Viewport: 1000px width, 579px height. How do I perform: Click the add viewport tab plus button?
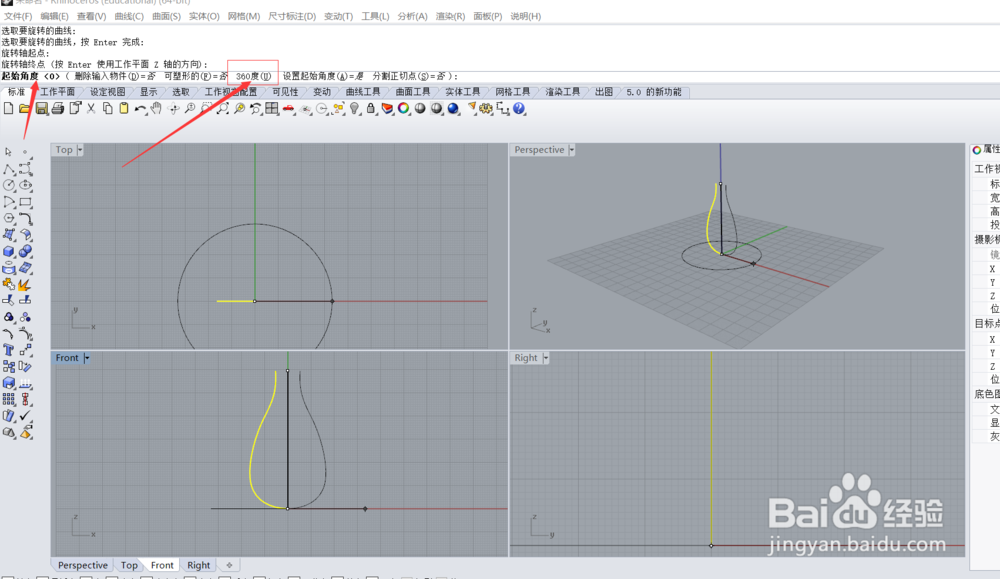(x=229, y=565)
